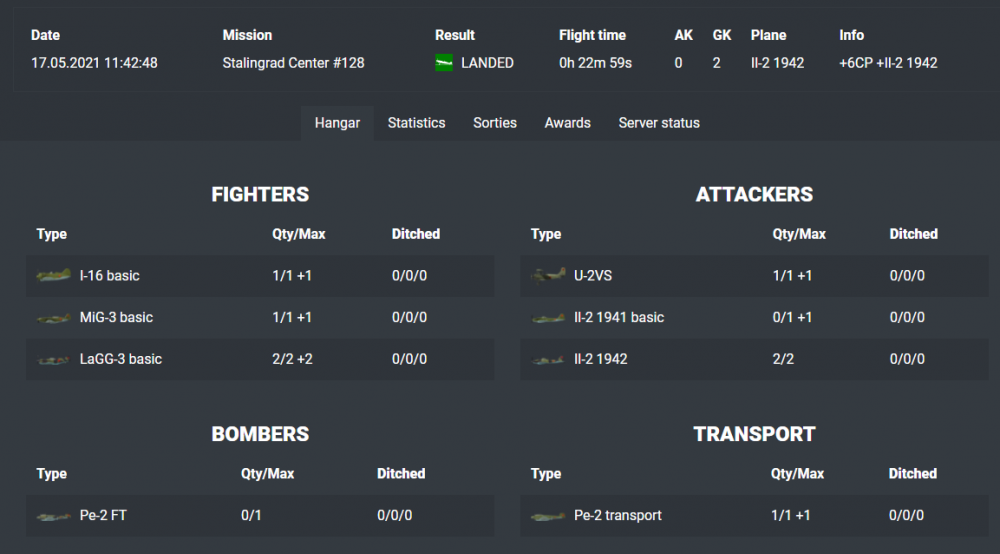Select the Hangar tab

click(337, 123)
